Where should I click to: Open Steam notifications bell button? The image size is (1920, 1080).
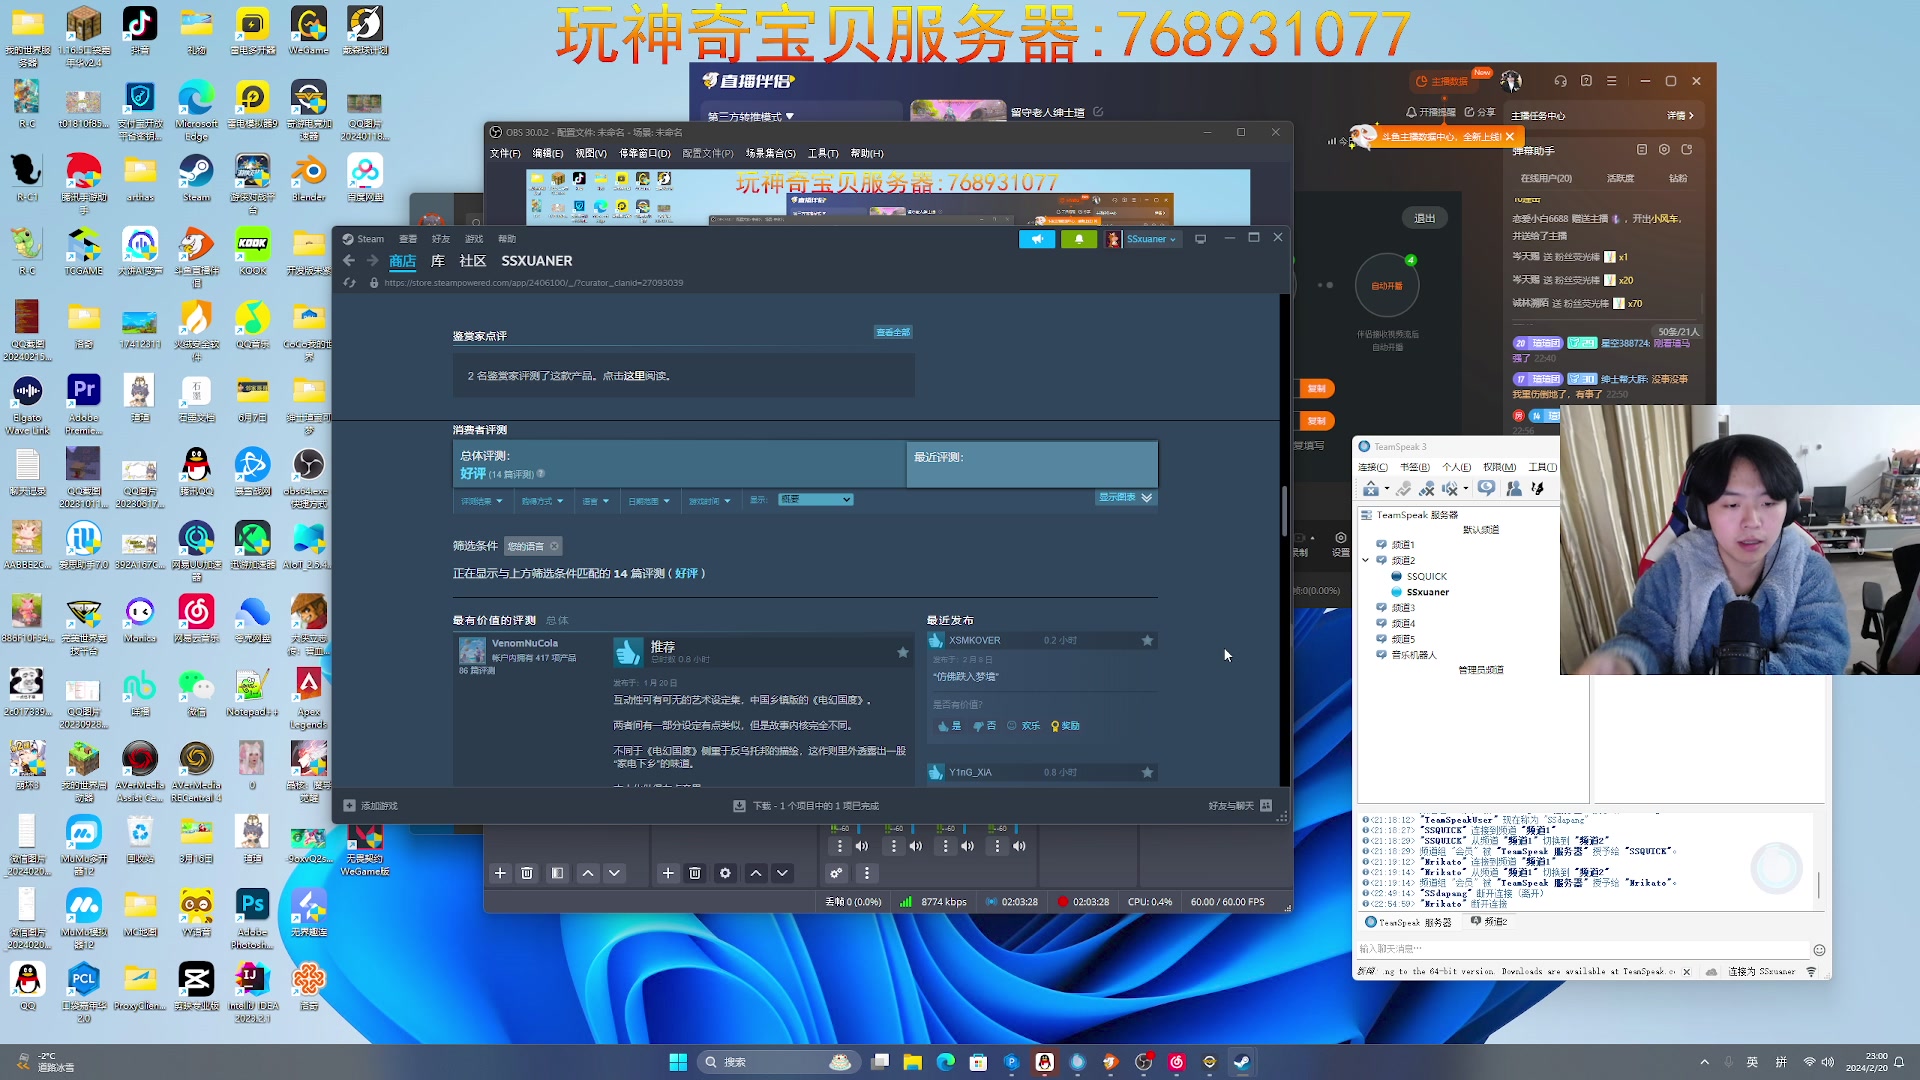(1079, 239)
